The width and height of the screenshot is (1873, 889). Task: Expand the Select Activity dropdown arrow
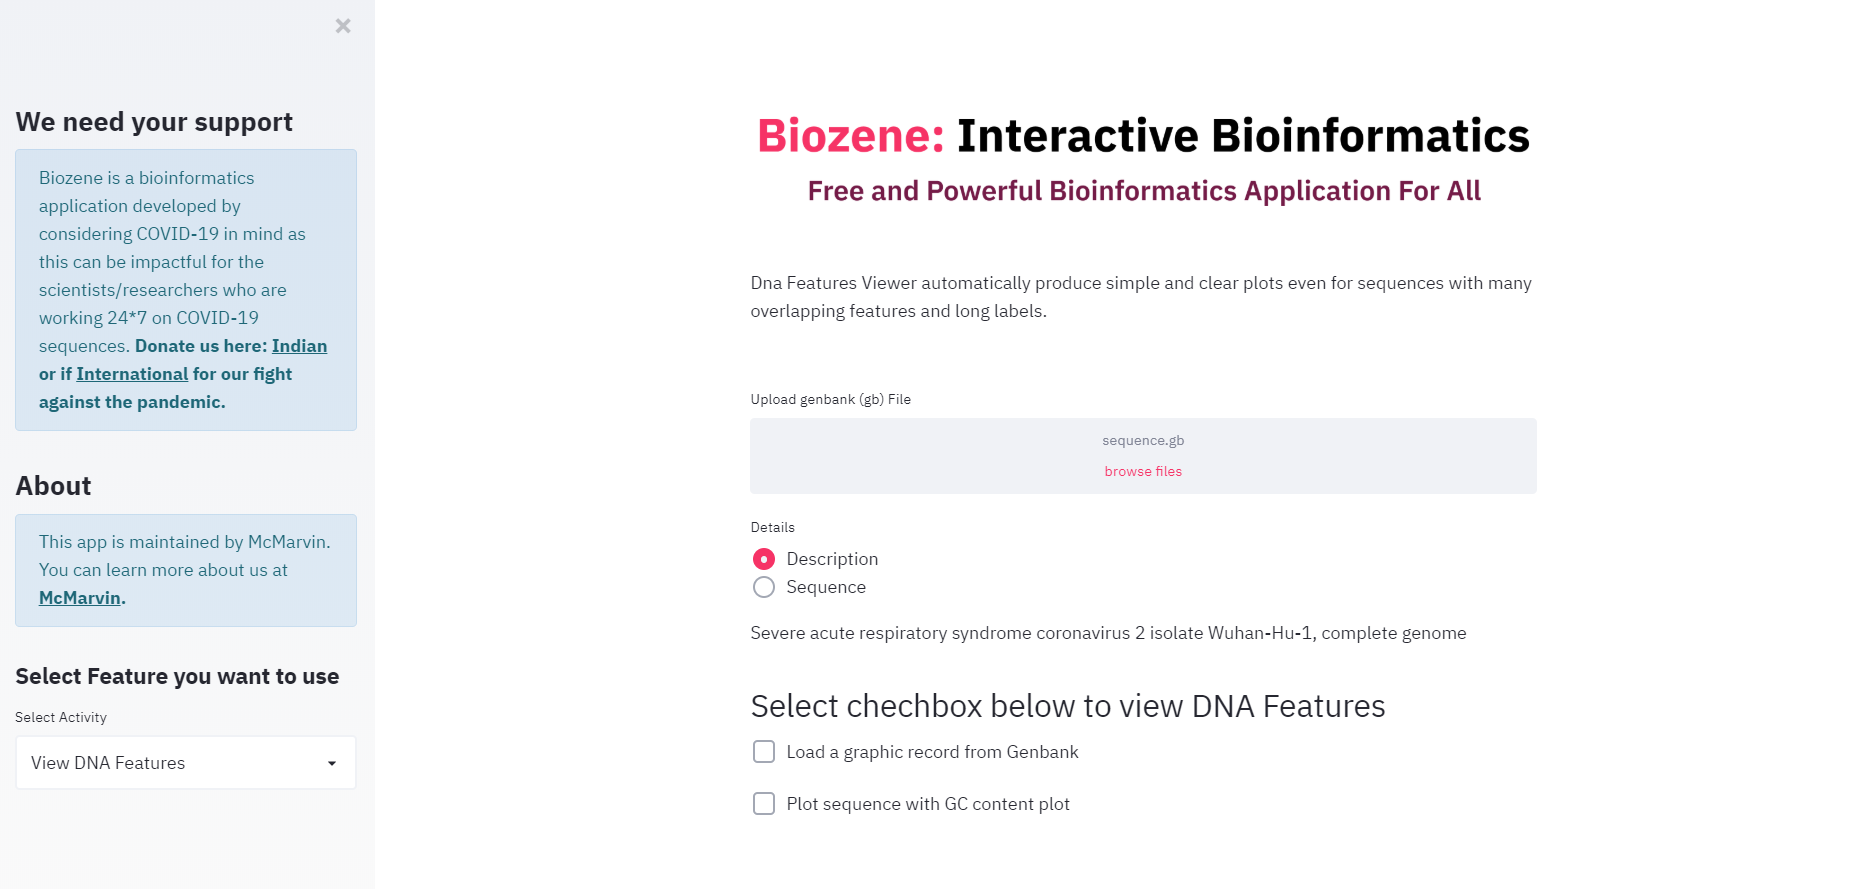pos(332,764)
